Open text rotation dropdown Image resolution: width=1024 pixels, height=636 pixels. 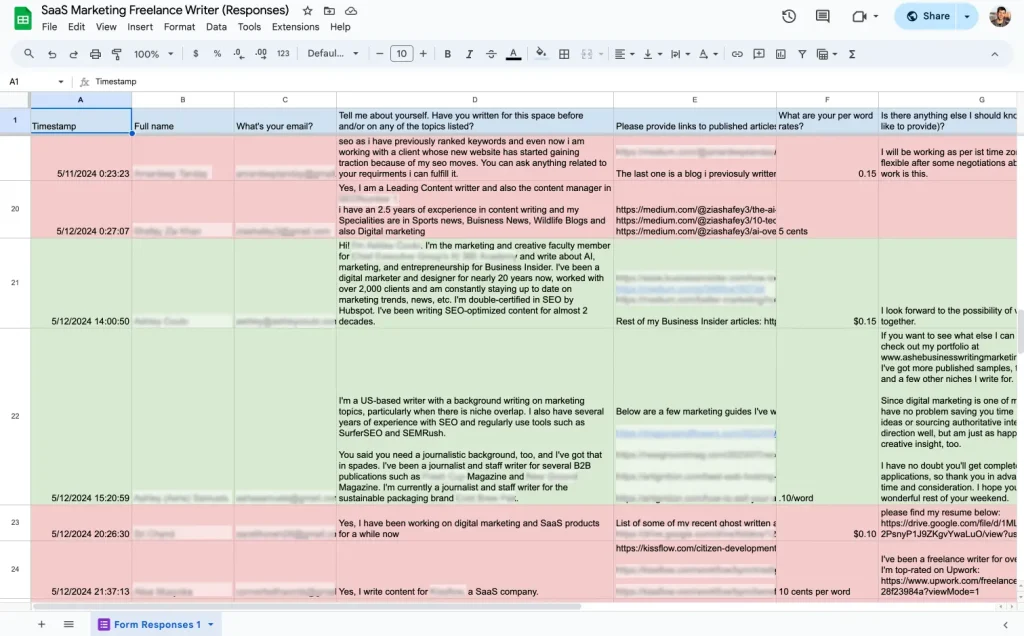click(x=708, y=54)
